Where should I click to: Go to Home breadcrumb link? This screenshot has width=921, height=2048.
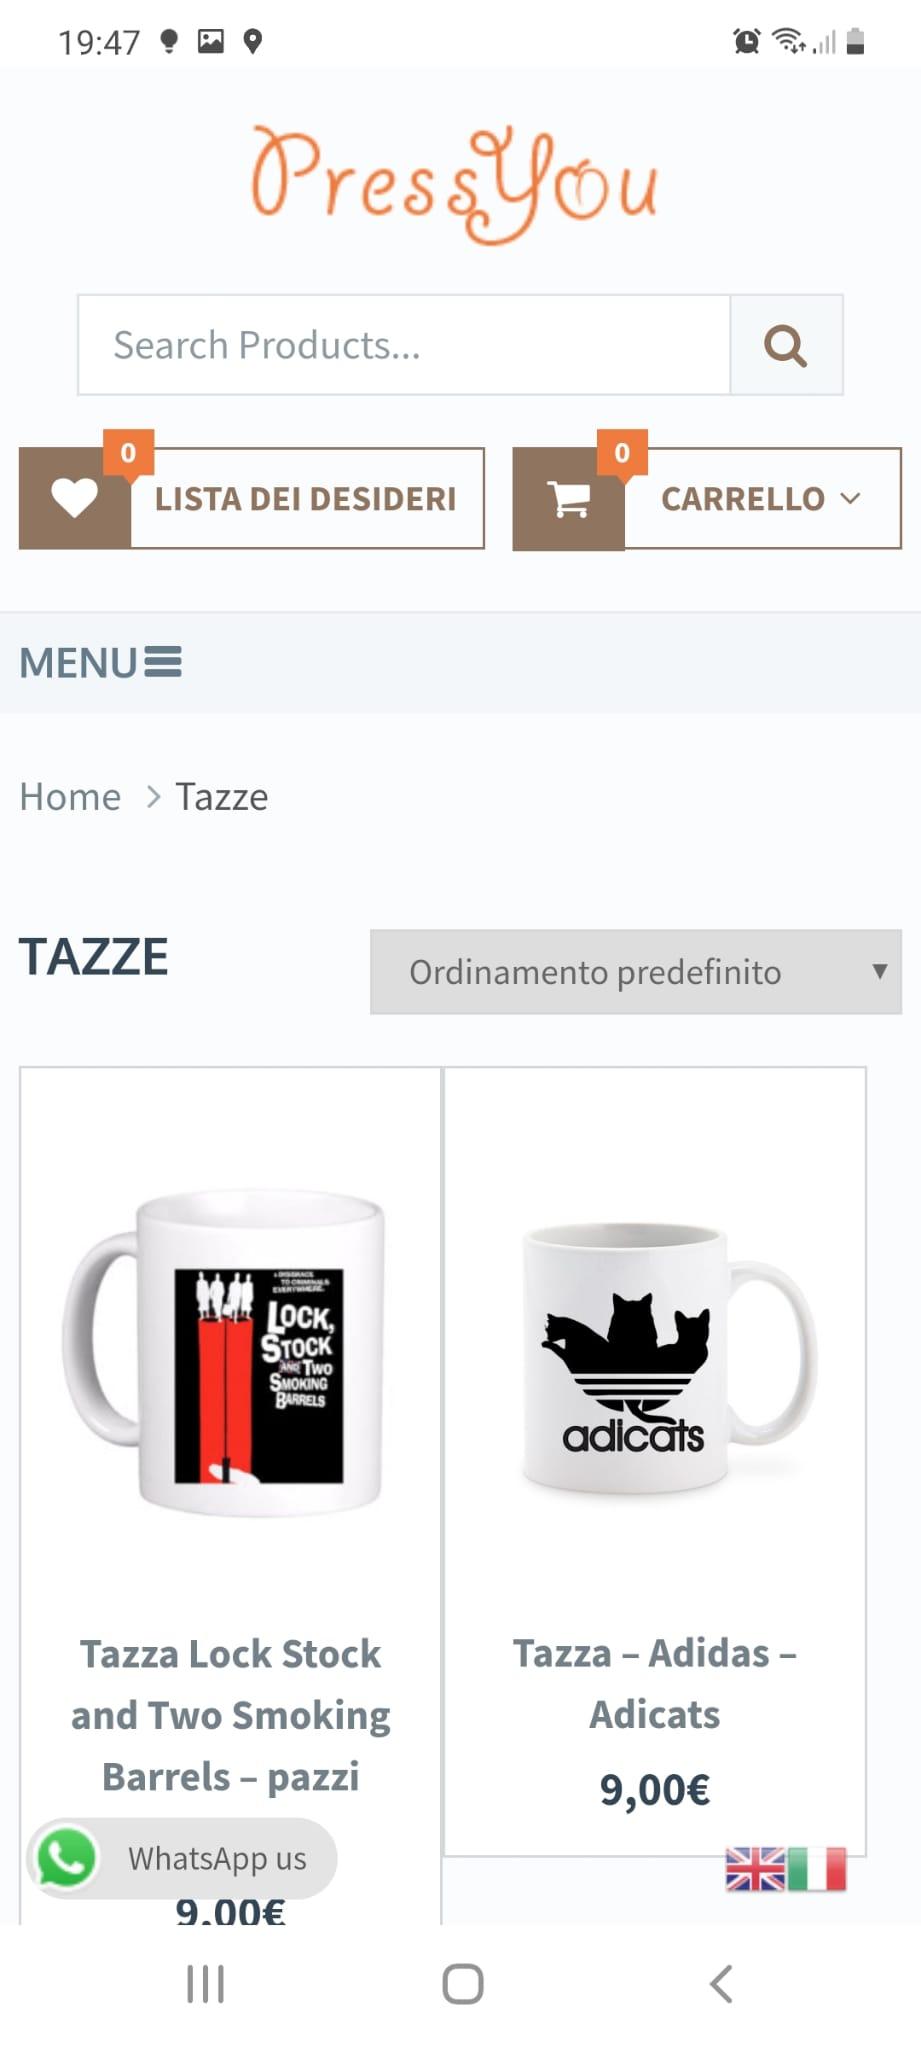click(70, 797)
